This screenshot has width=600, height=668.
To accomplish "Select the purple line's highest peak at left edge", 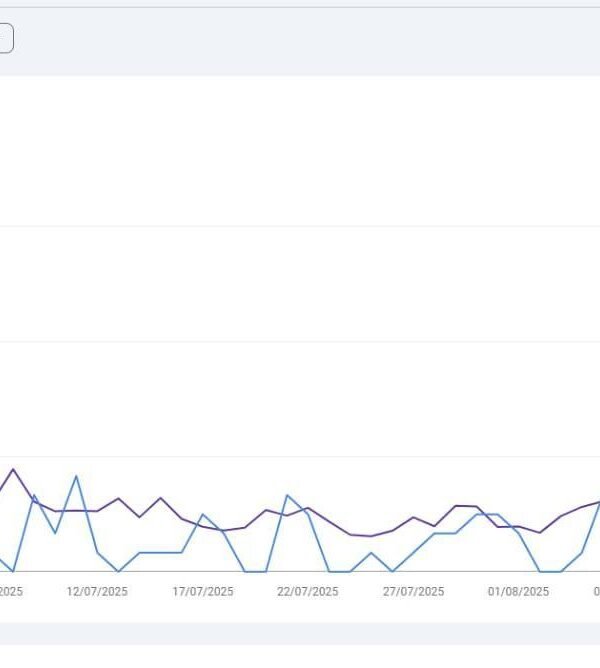I will pyautogui.click(x=13, y=469).
